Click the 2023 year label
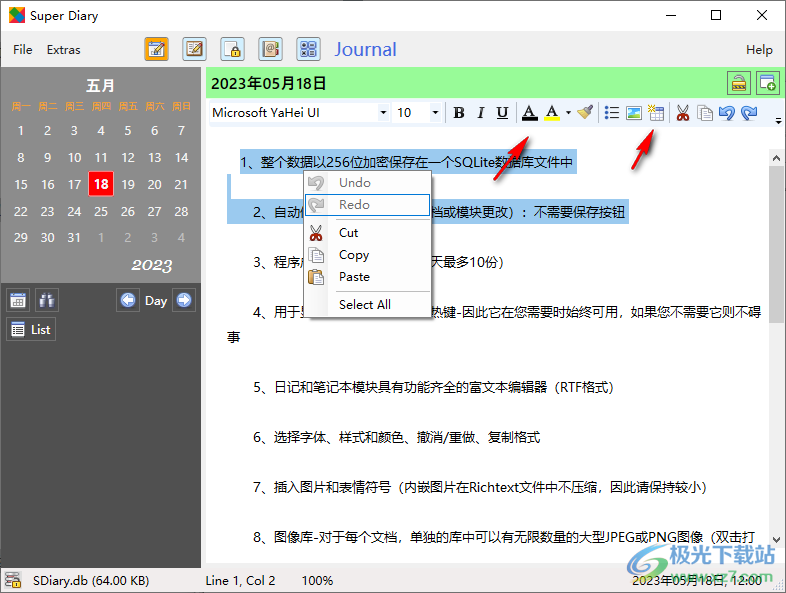This screenshot has height=593, width=786. point(151,265)
